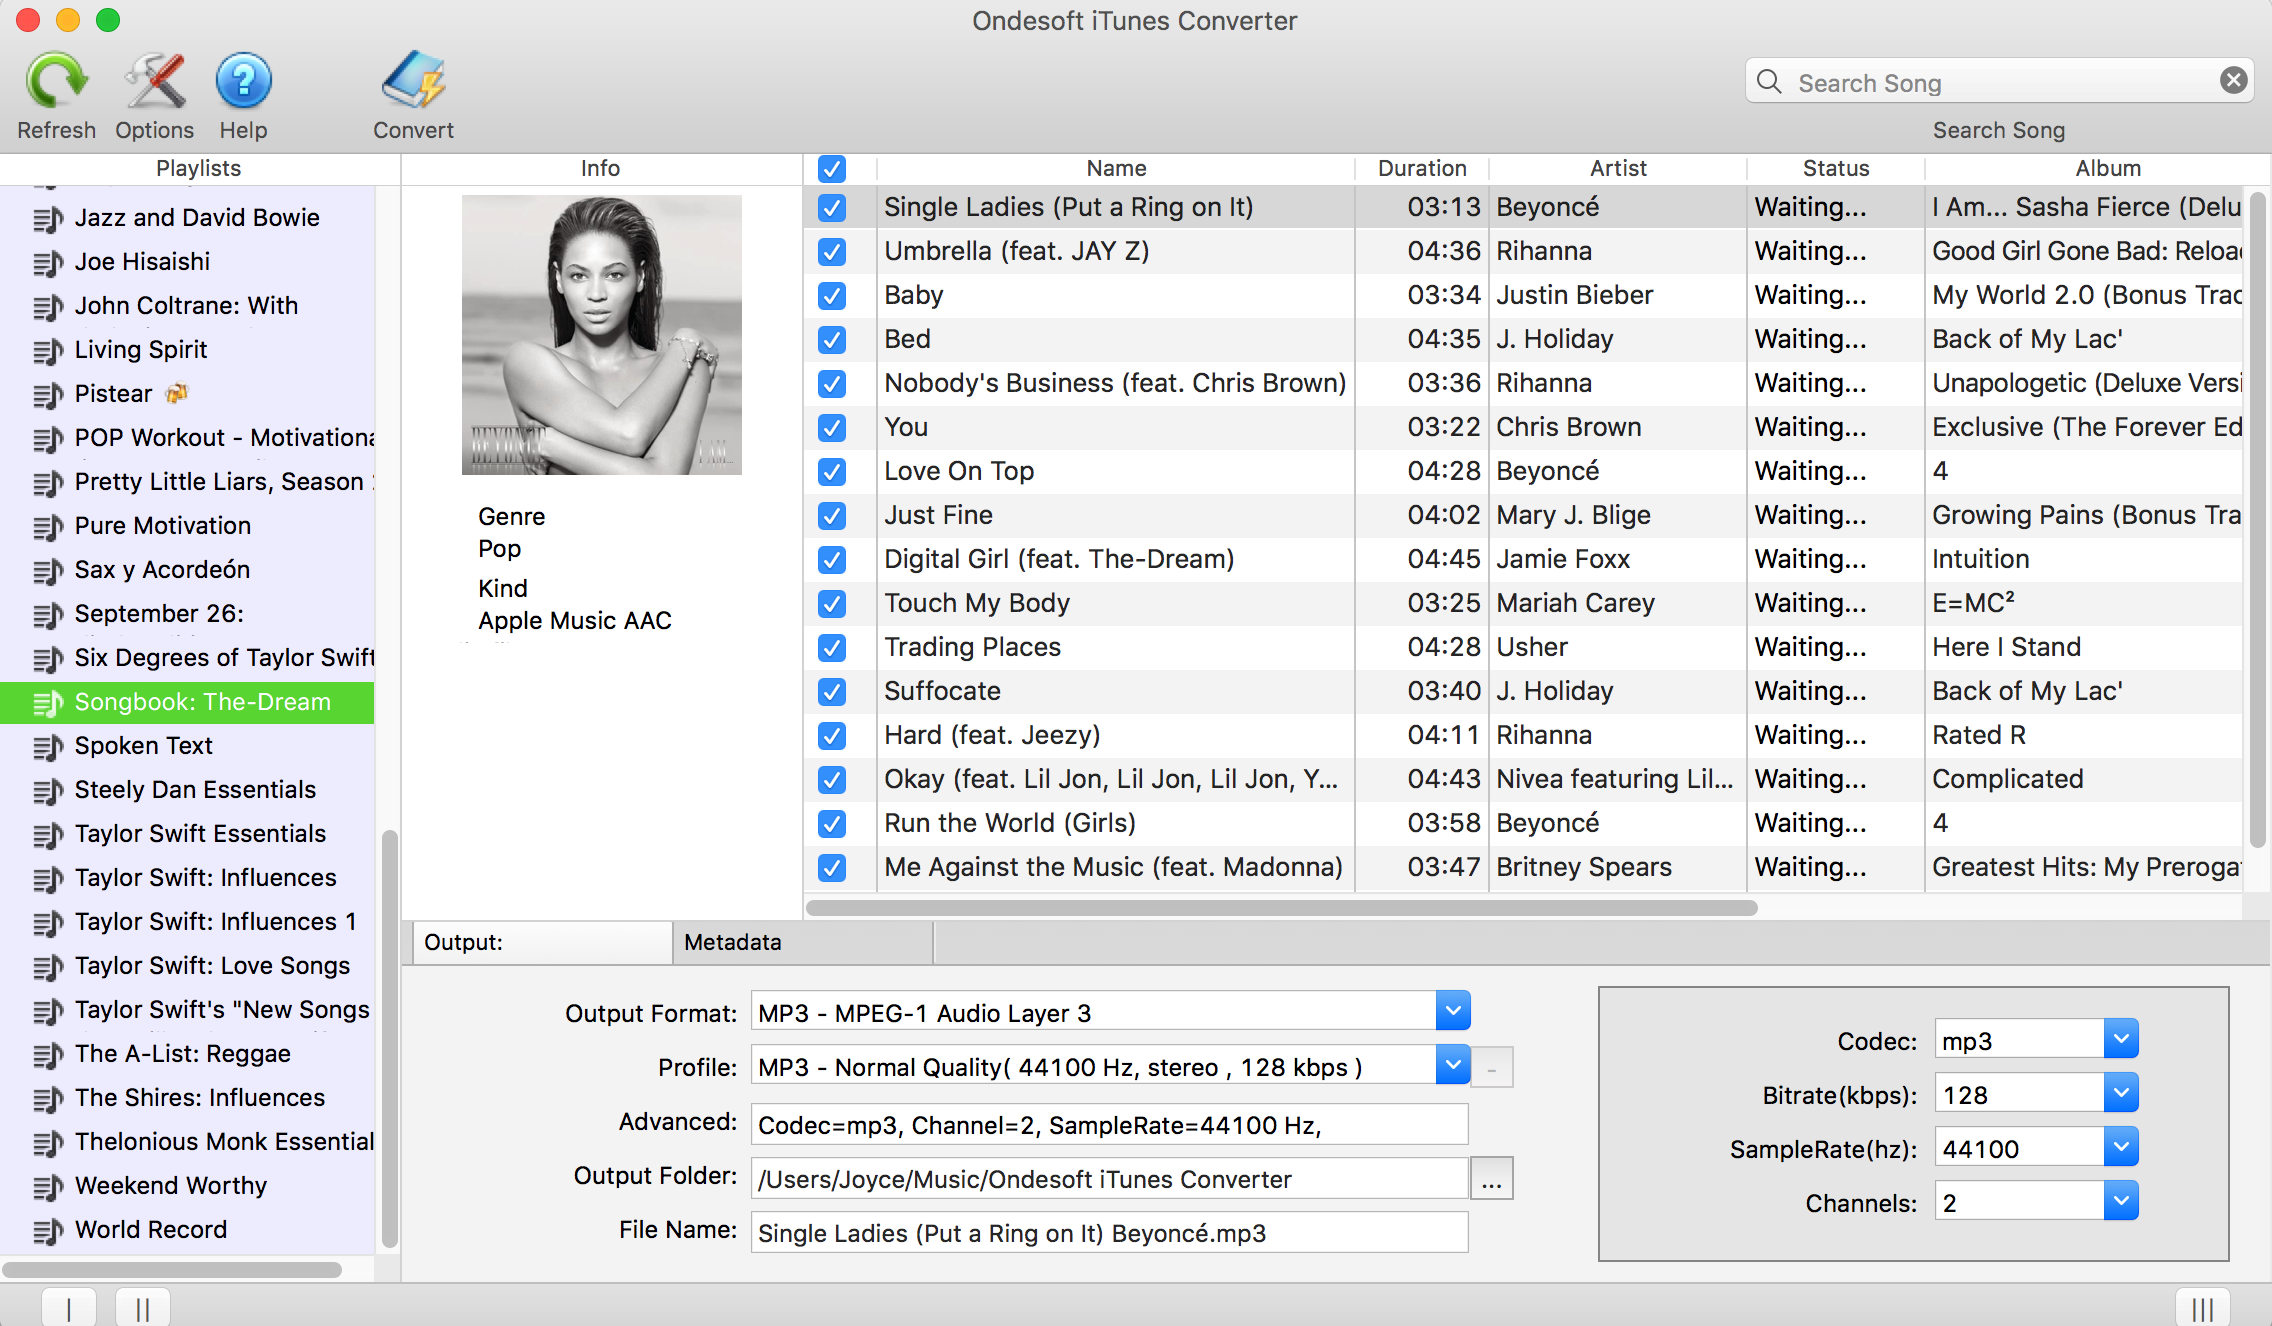The image size is (2272, 1326).
Task: Toggle checkbox for Umbrella feat JAY Z
Action: (x=831, y=251)
